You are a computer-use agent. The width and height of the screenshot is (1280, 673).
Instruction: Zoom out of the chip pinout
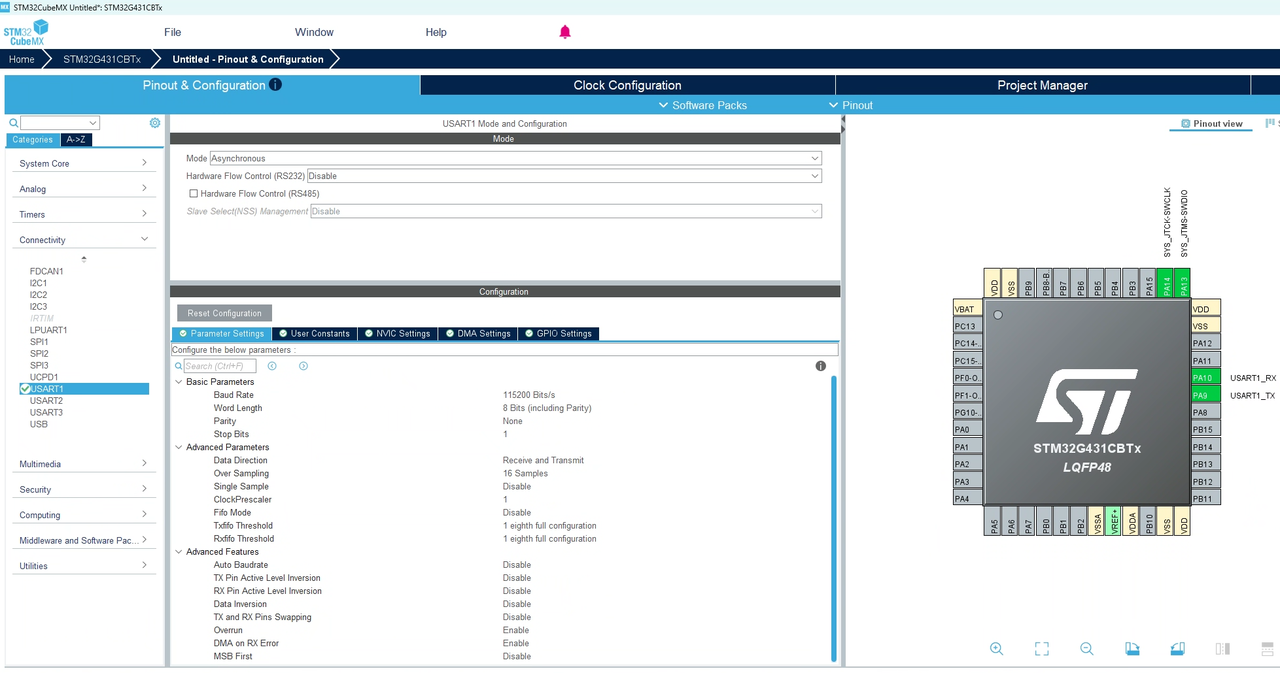pyautogui.click(x=1087, y=649)
